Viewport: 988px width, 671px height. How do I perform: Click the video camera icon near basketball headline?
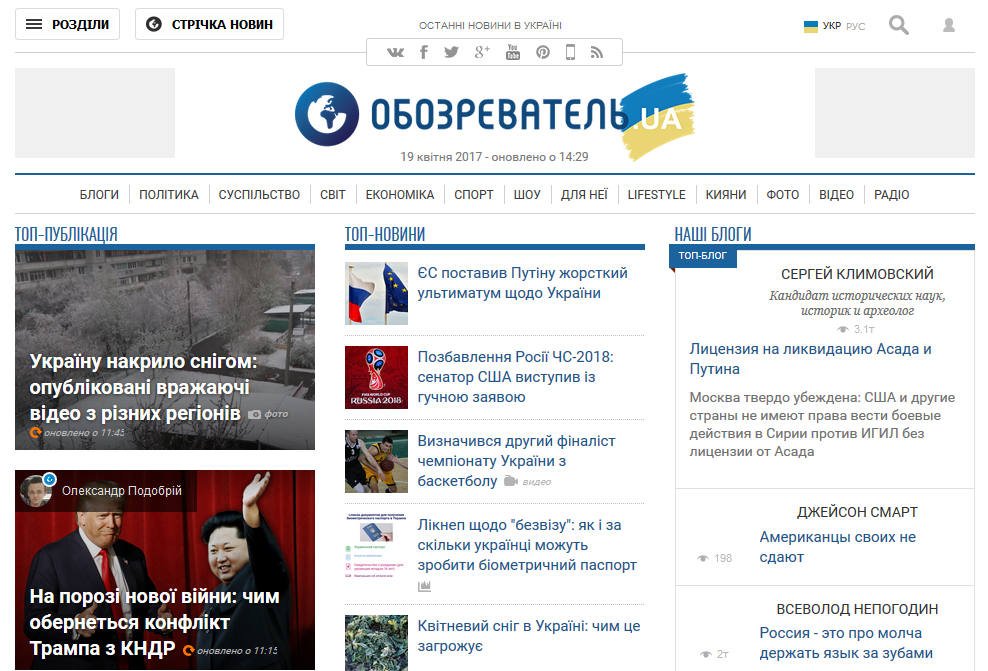pyautogui.click(x=510, y=481)
